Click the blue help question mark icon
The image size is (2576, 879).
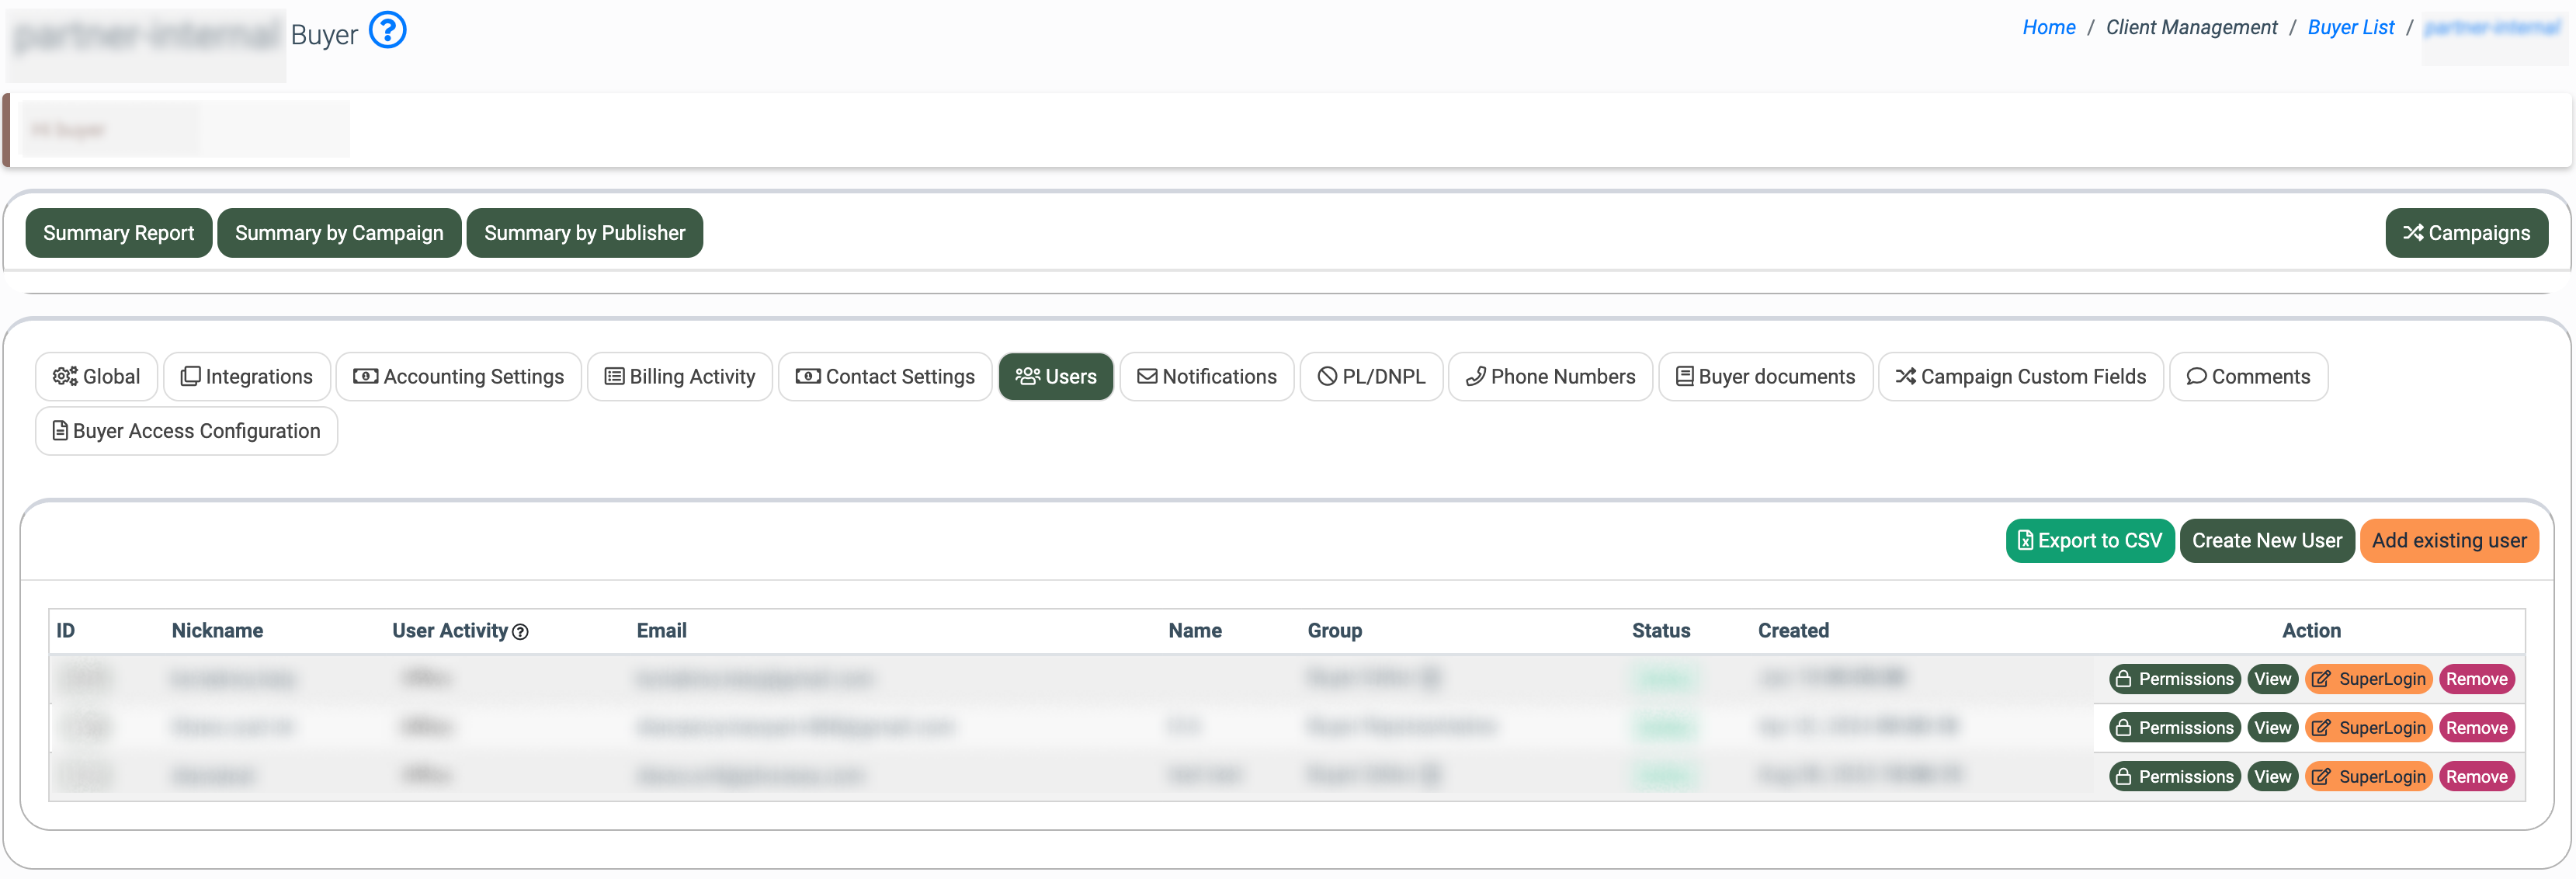coord(387,31)
